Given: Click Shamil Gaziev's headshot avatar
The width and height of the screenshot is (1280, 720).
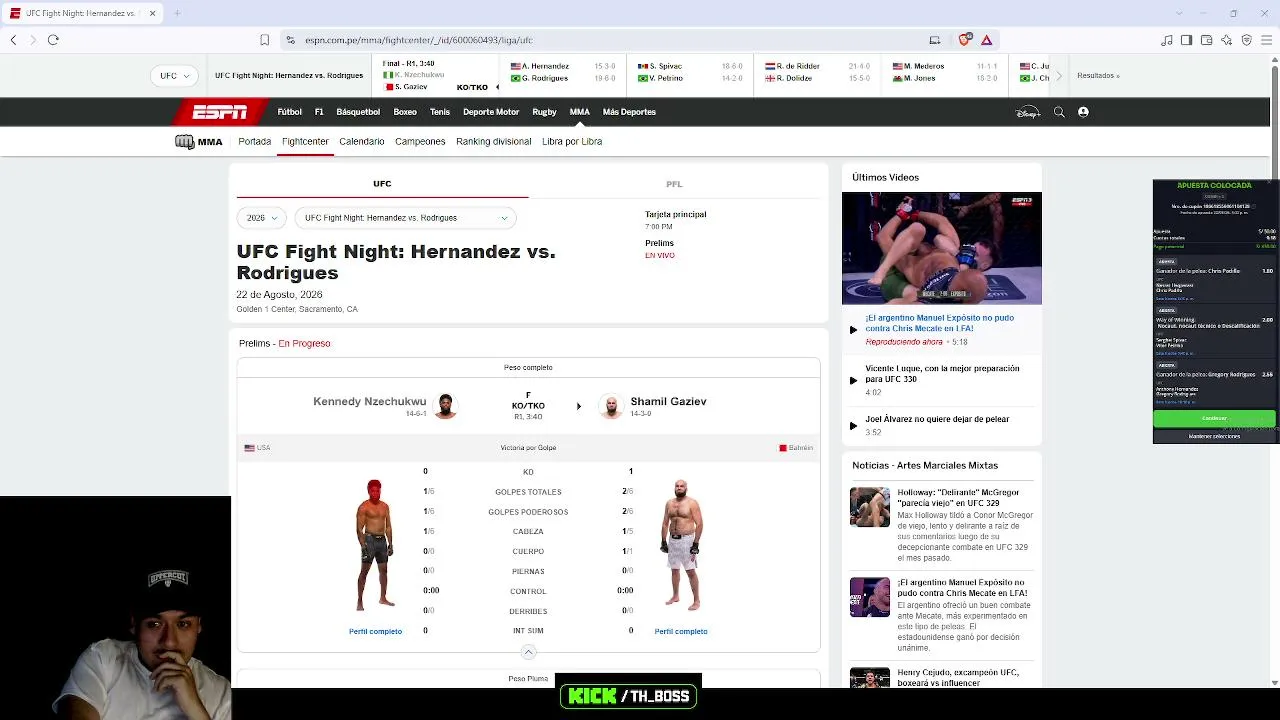Looking at the screenshot, I should [611, 405].
